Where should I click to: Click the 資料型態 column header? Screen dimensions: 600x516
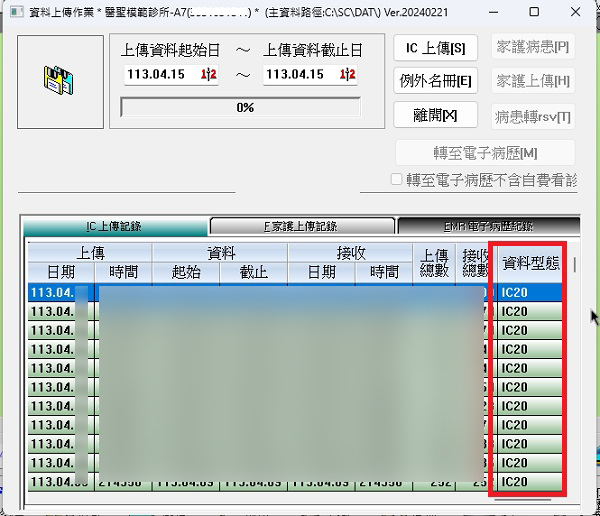coord(530,263)
